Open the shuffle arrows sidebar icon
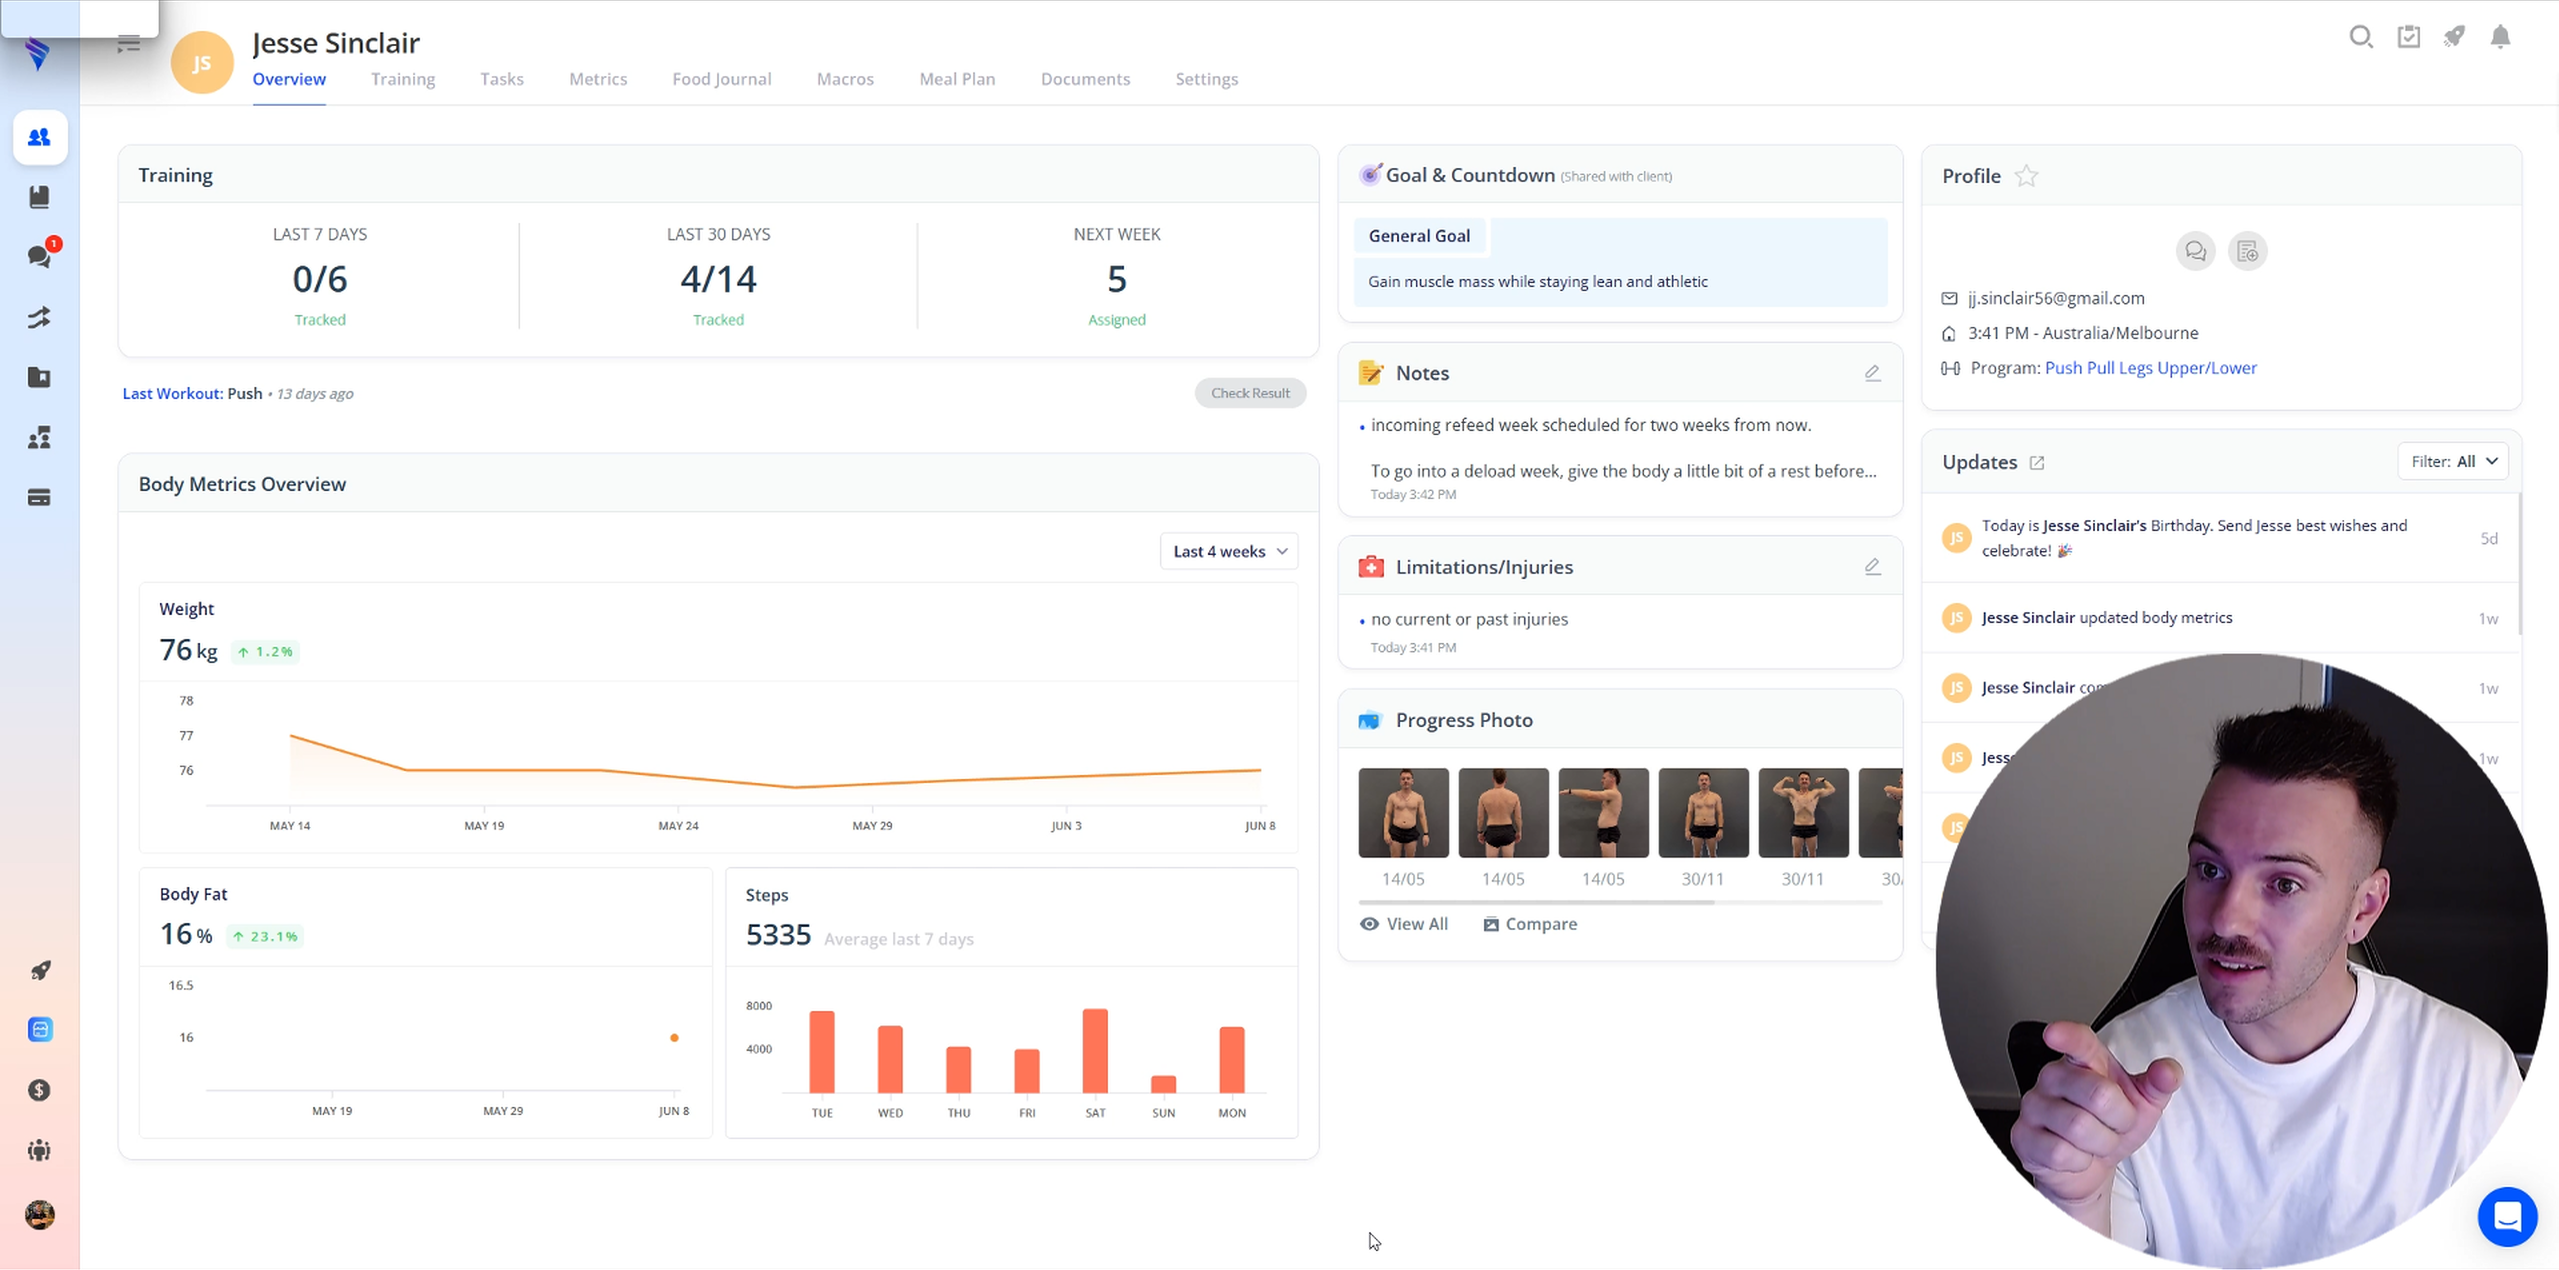Image resolution: width=2559 pixels, height=1270 pixels. coord(39,317)
